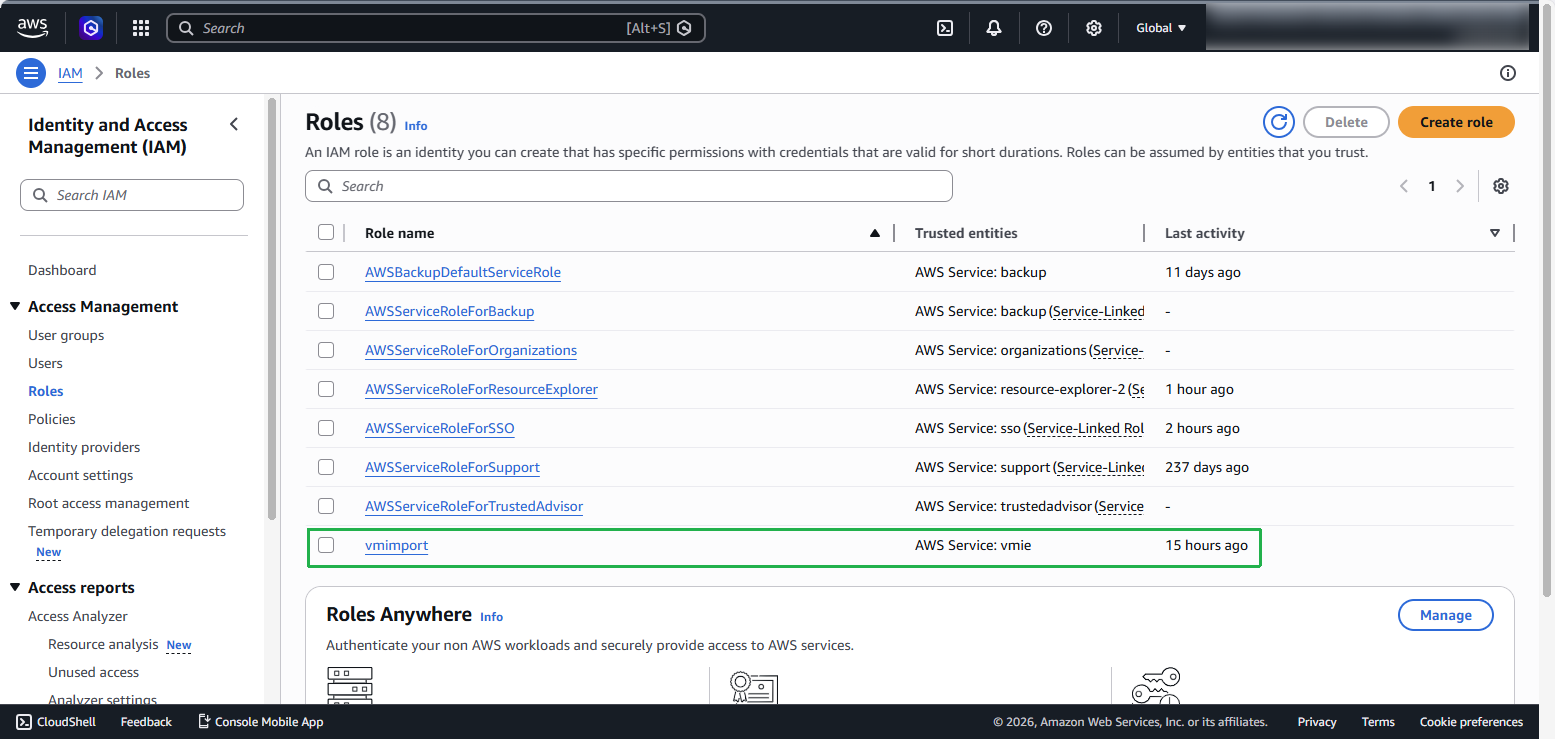Click the IAM breadcrumb link

70,73
